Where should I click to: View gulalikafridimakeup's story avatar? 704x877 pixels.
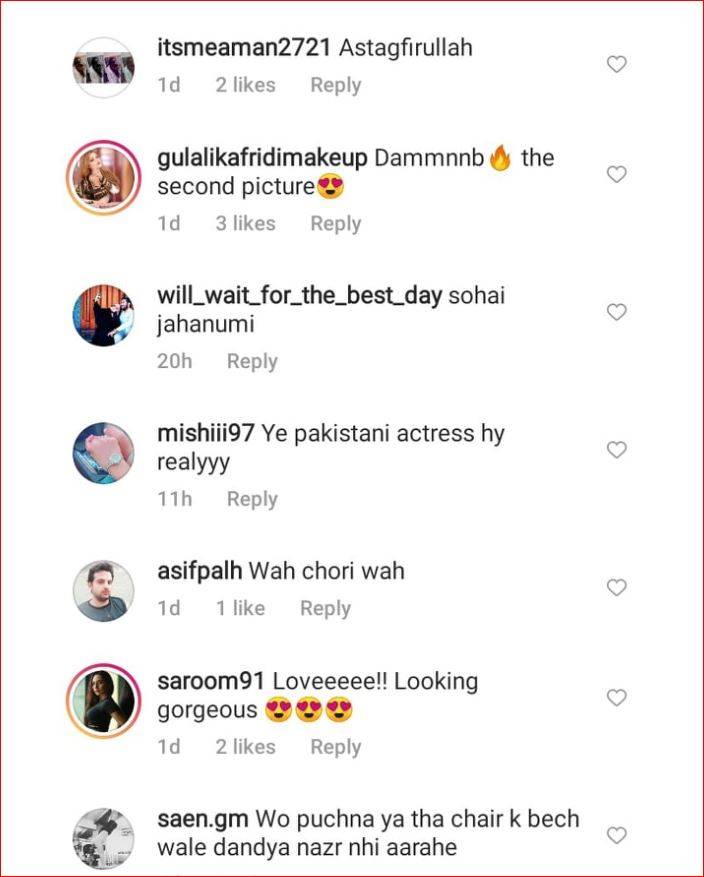(103, 177)
